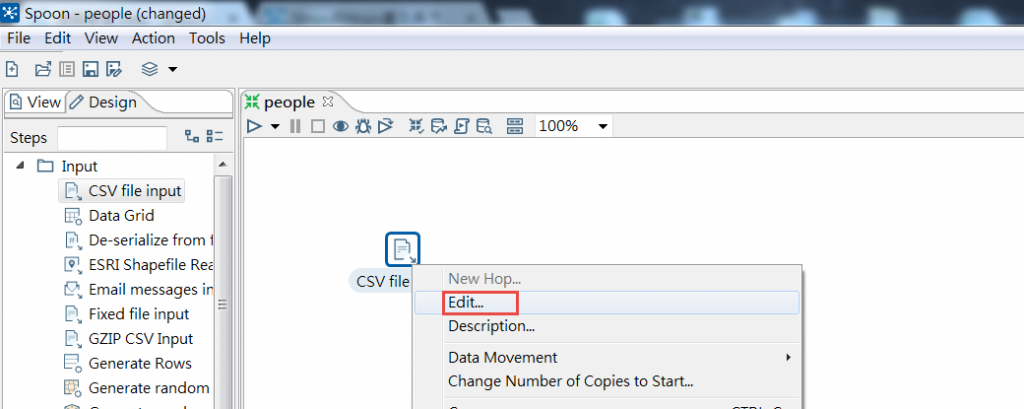This screenshot has width=1024, height=409.
Task: Select Generate random value step
Action: pos(138,388)
